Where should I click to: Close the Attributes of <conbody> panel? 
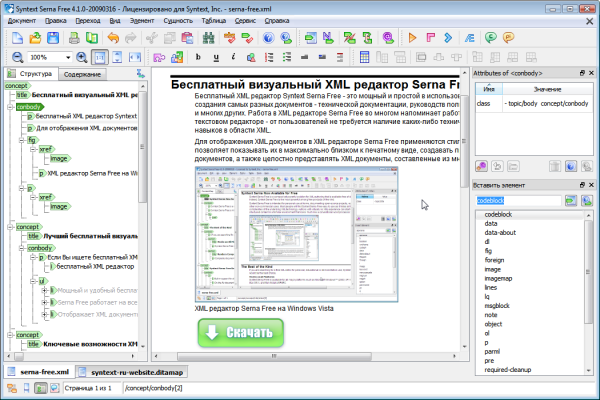591,73
